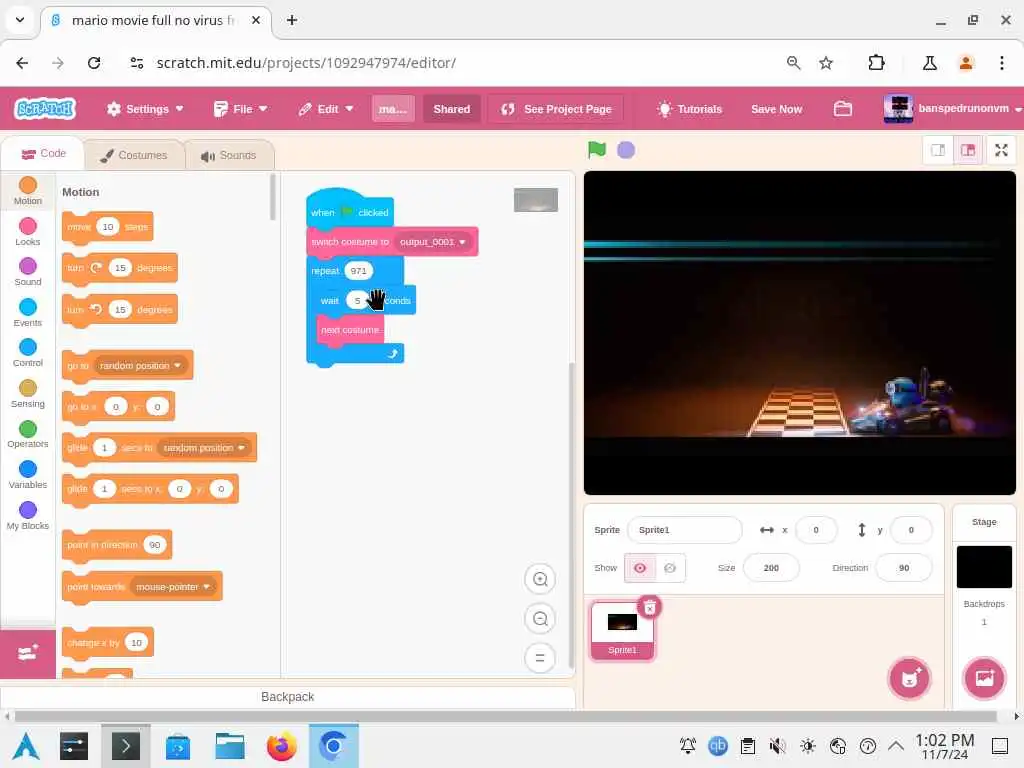Select the Motion block category
Viewport: 1024px width, 768px height.
tap(27, 191)
